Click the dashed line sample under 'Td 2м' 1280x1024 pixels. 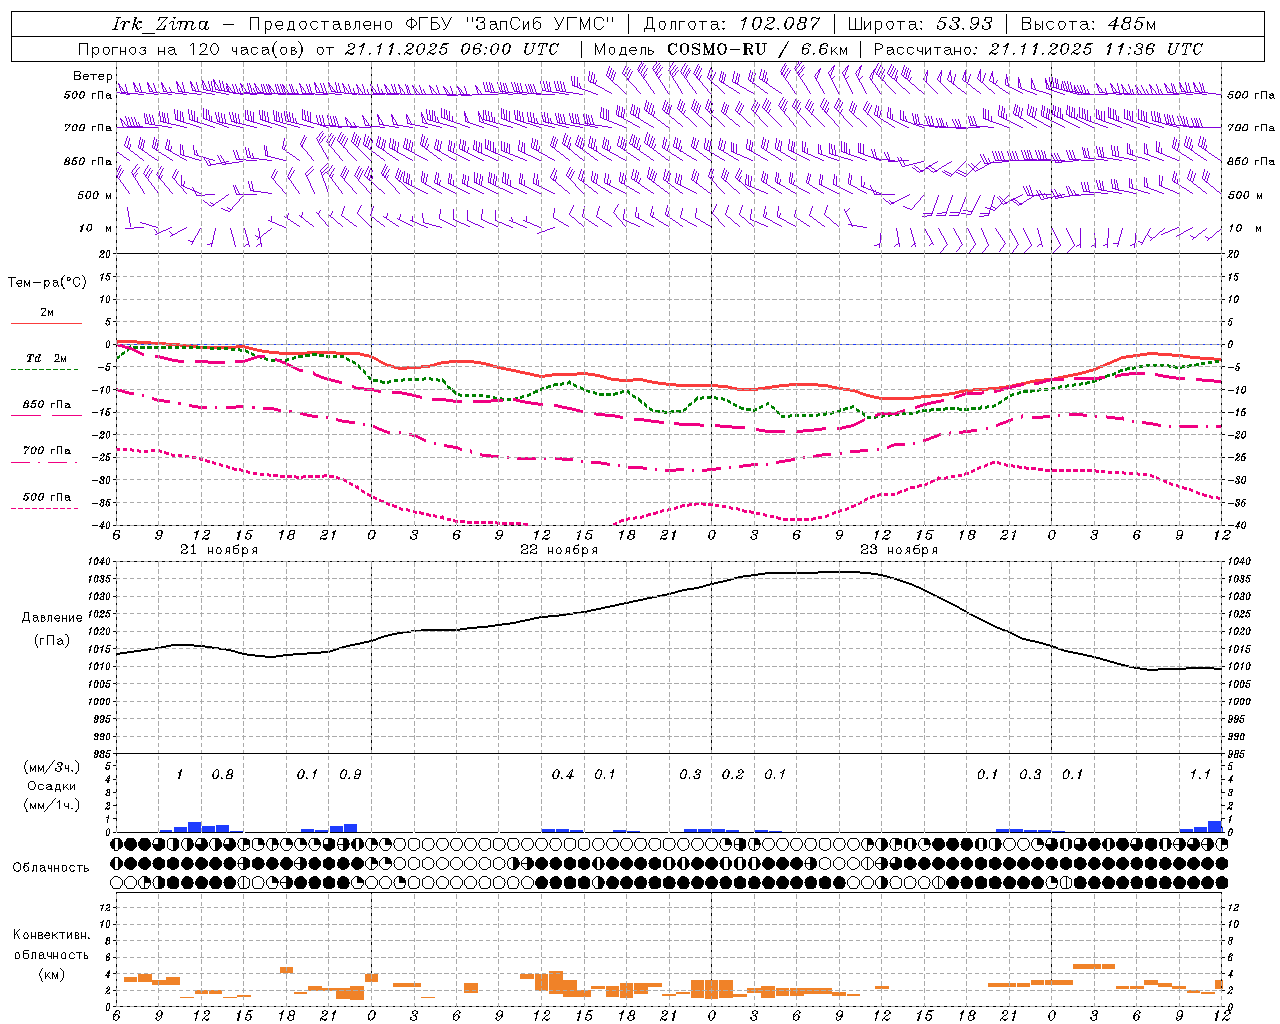46,369
